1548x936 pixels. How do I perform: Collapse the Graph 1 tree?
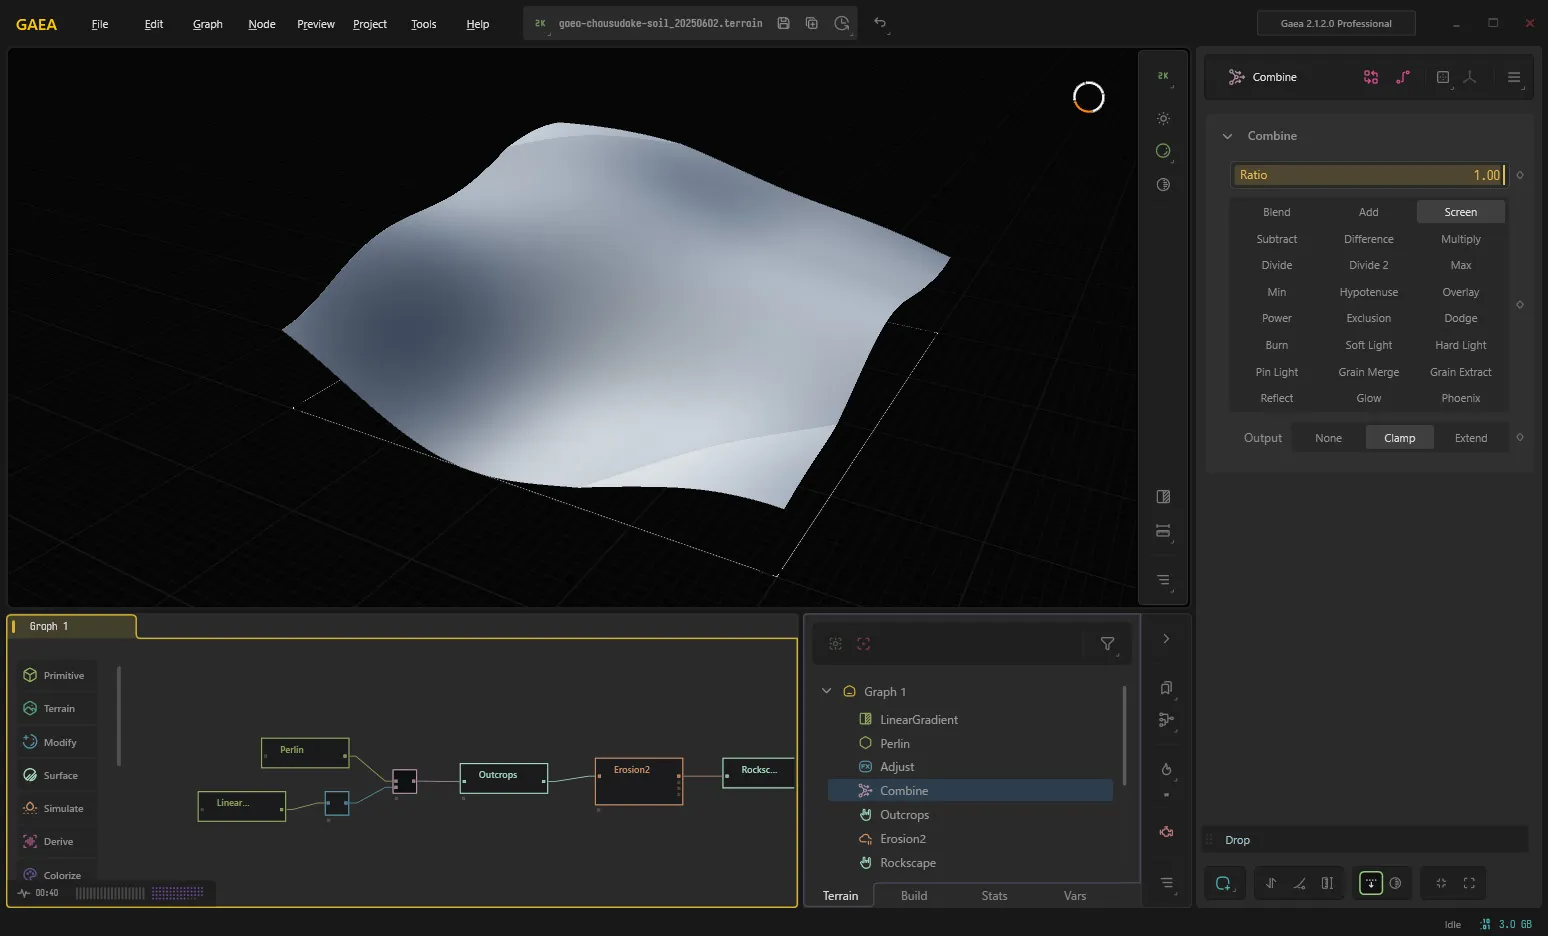pyautogui.click(x=826, y=691)
